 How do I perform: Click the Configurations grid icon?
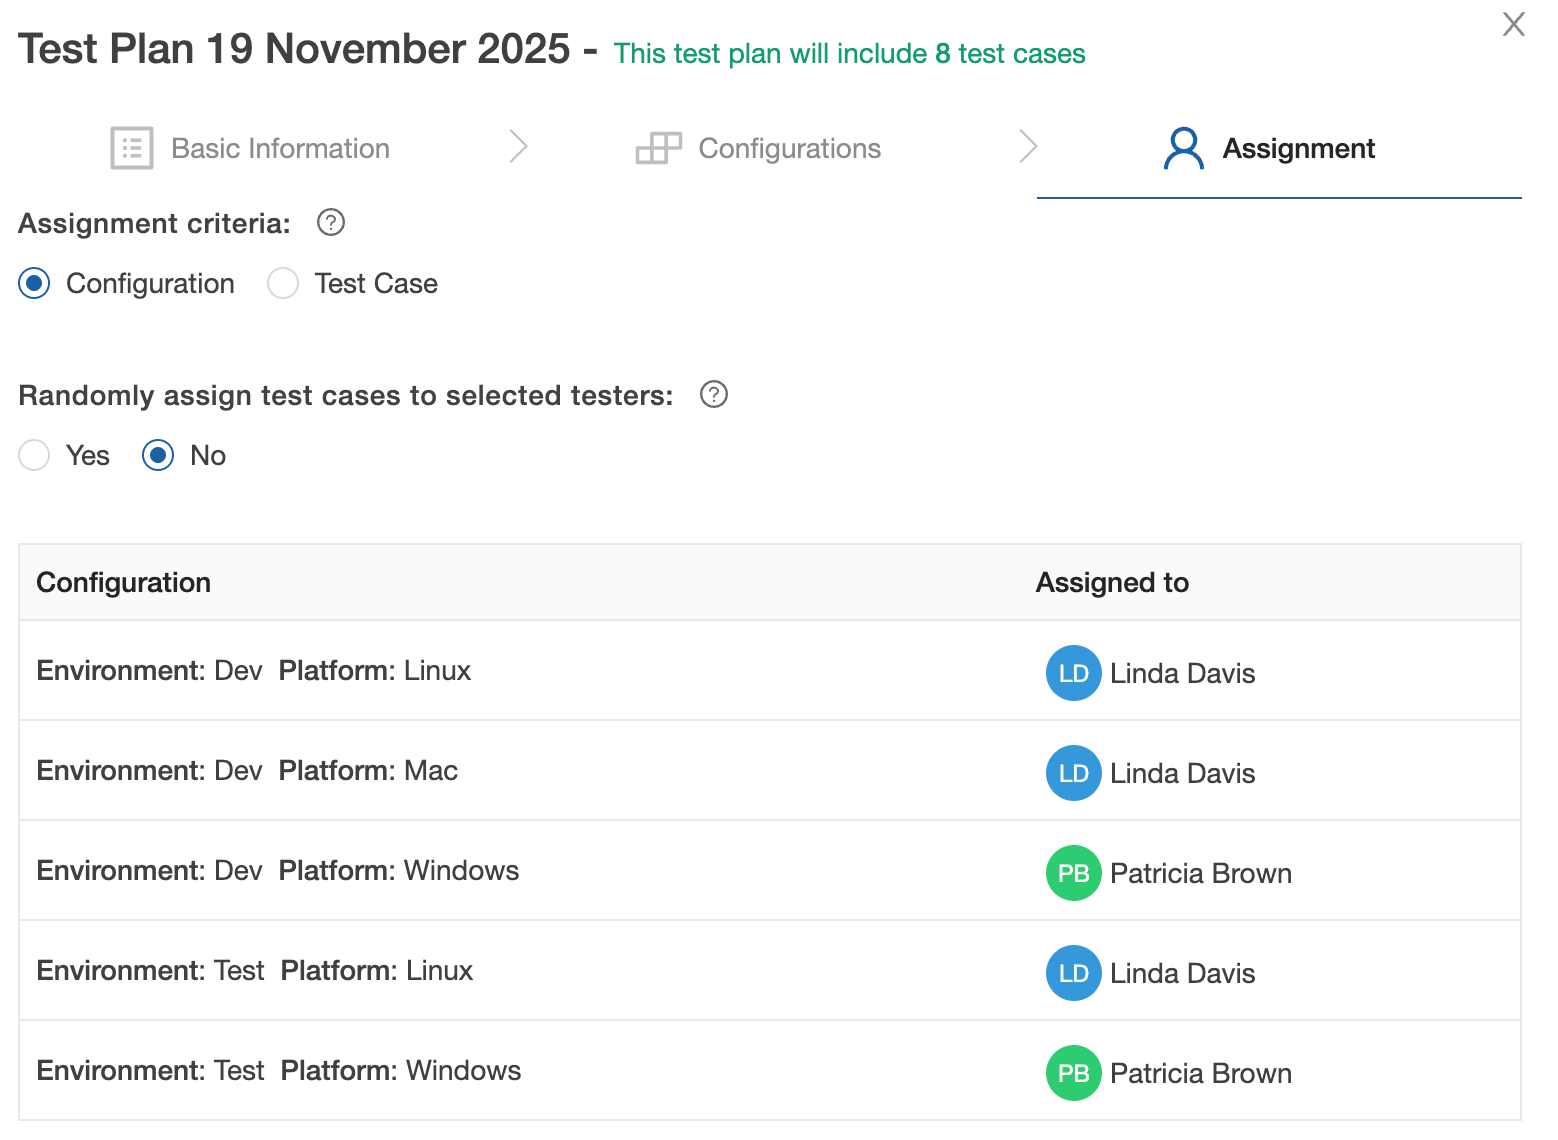point(659,147)
